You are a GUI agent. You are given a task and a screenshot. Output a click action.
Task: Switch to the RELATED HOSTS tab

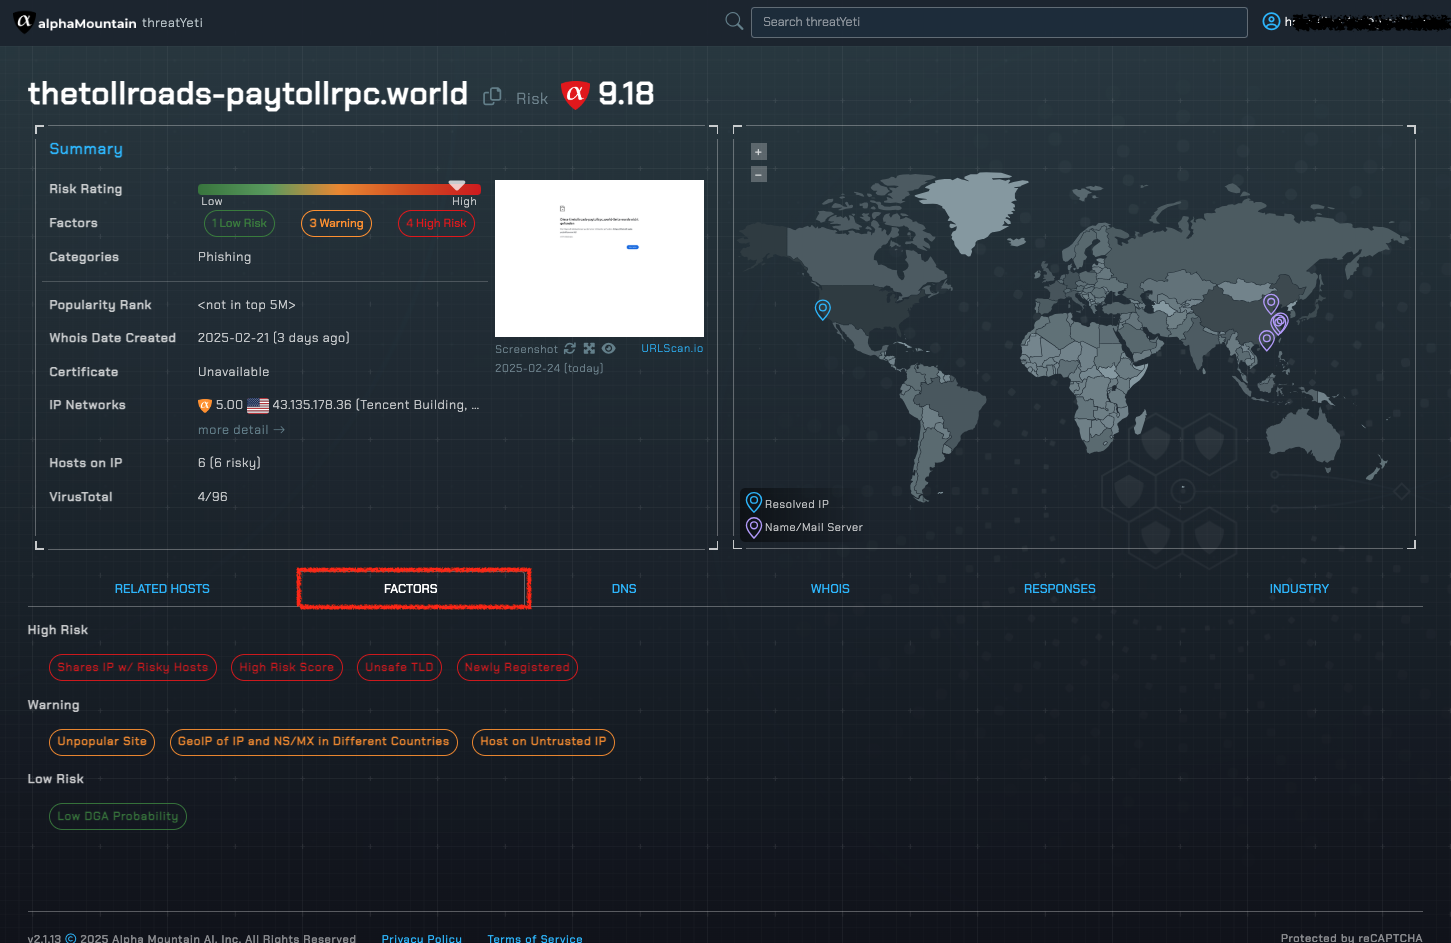(x=162, y=589)
